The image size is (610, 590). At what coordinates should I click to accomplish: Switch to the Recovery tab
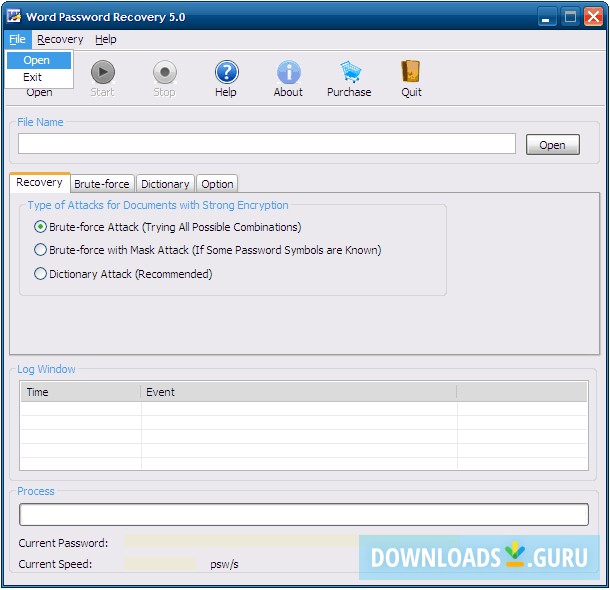point(40,182)
